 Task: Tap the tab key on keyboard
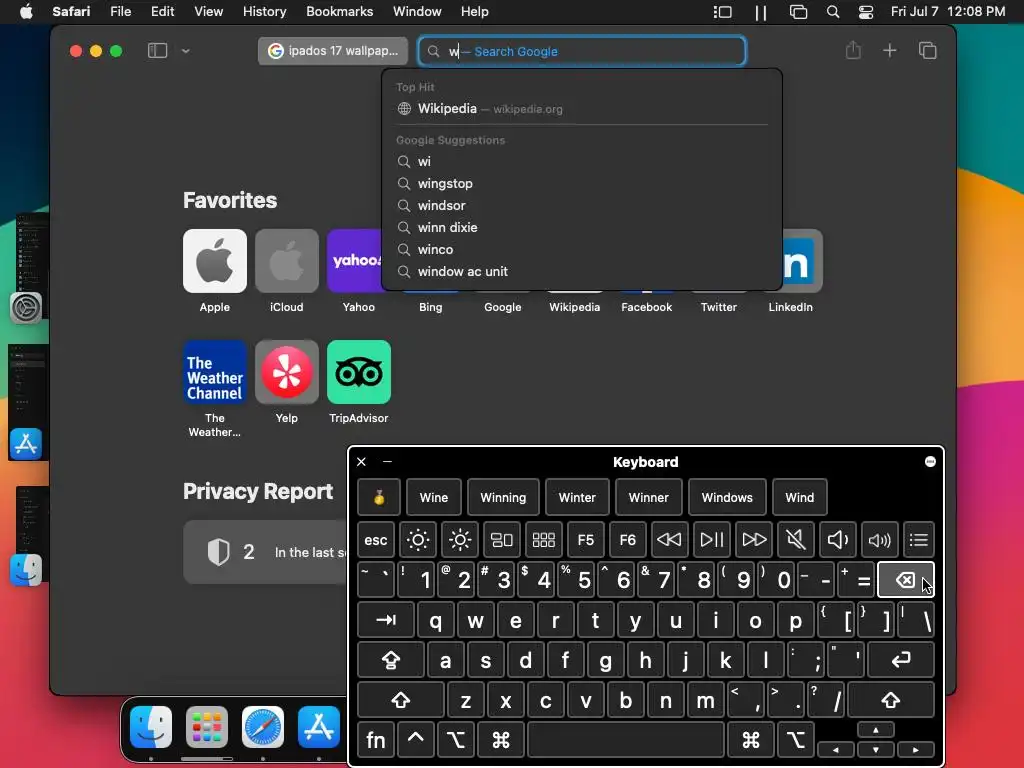tap(386, 620)
